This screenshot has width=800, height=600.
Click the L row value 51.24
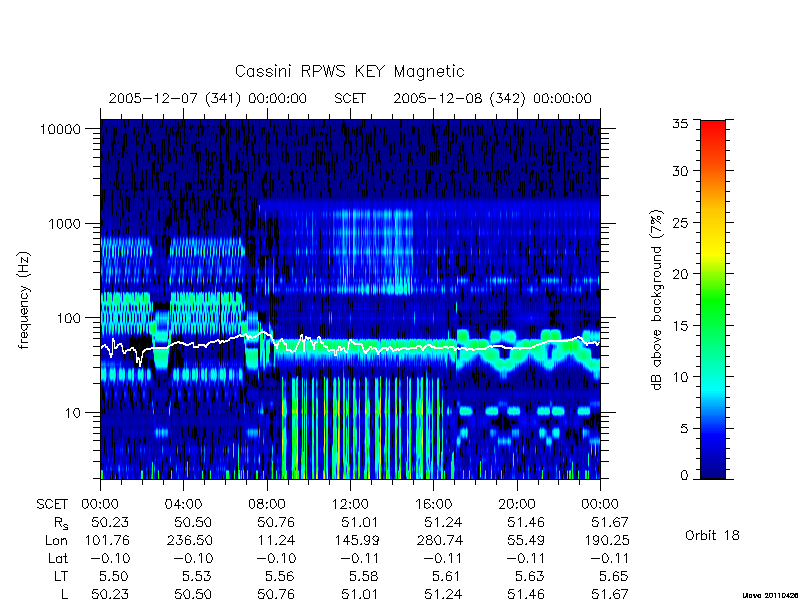click(x=443, y=594)
